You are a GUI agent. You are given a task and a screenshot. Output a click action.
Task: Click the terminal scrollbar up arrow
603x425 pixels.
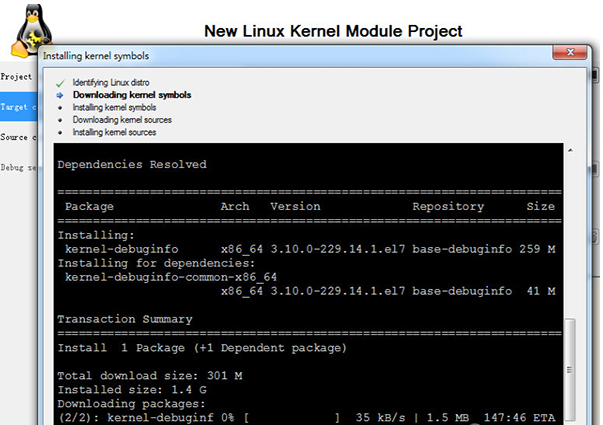pos(569,151)
